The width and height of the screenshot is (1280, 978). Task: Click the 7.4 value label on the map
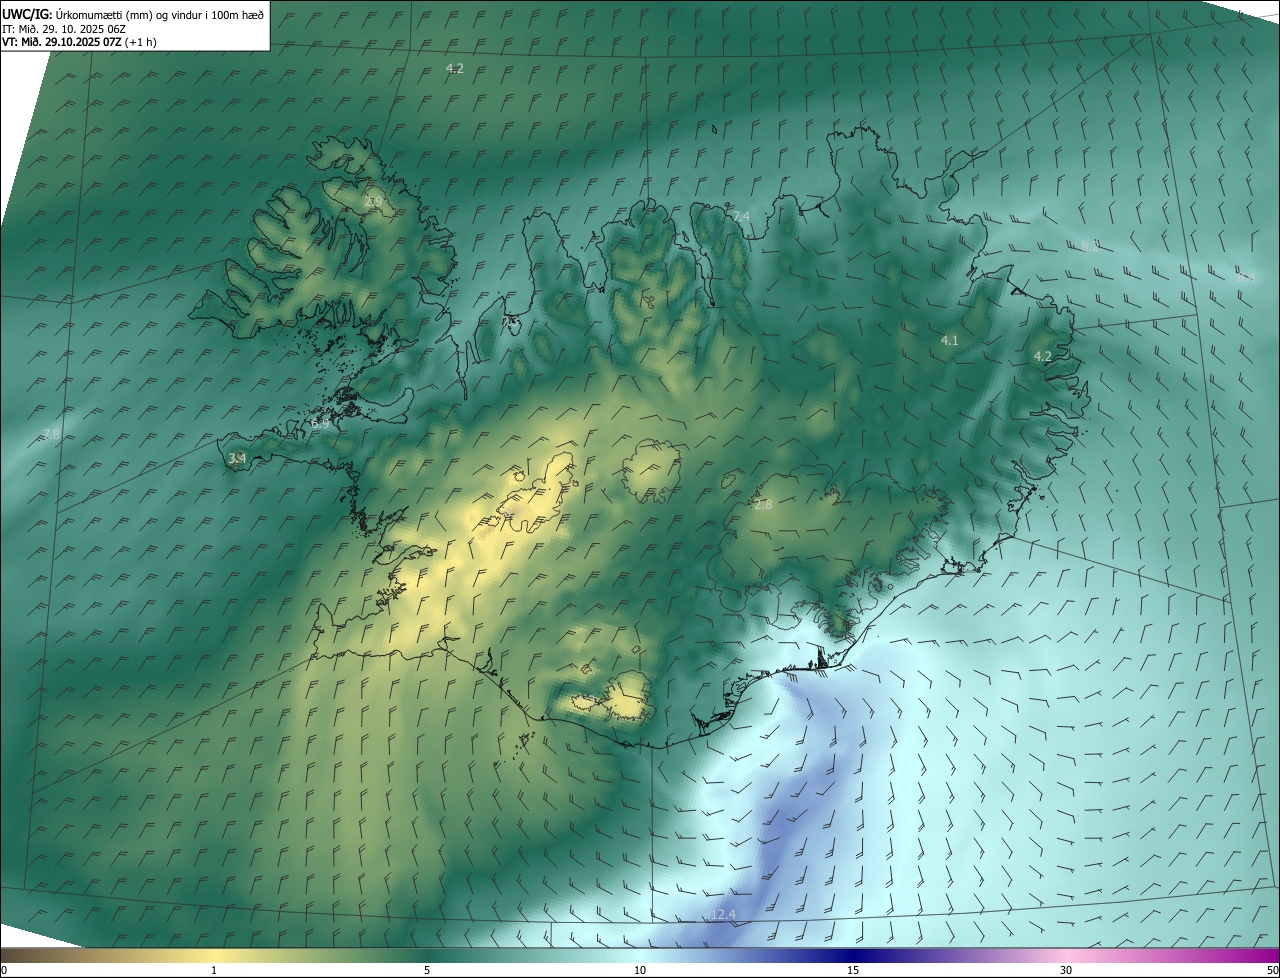coord(741,216)
